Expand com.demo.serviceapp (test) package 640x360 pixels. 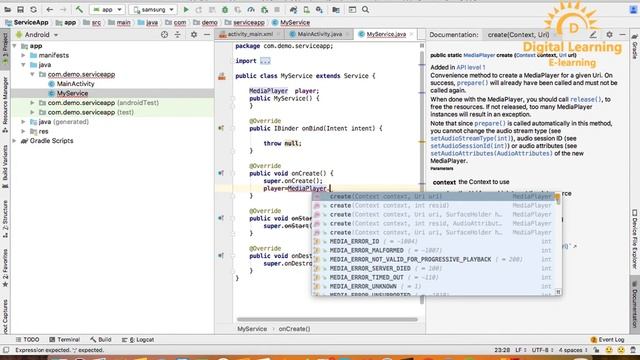32,112
